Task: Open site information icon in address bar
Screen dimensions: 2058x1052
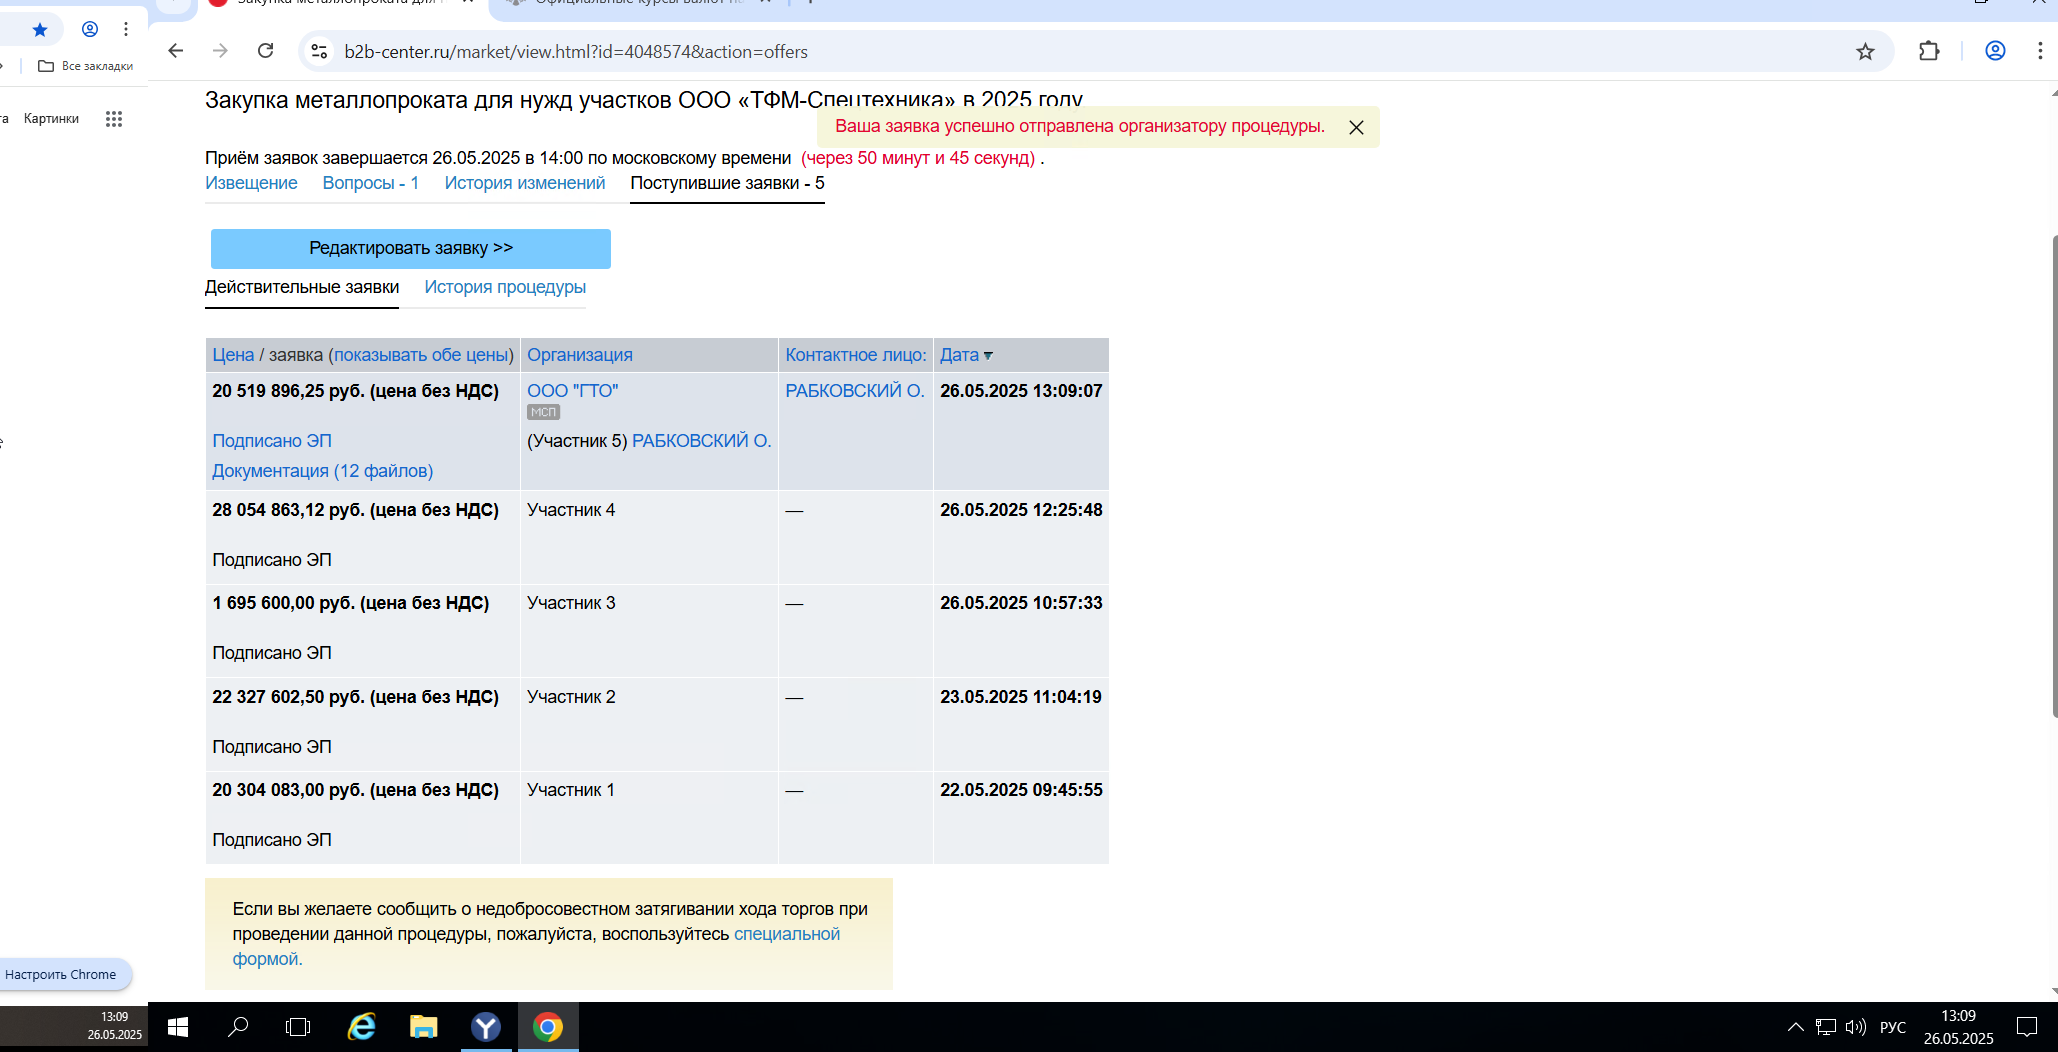Action: (319, 51)
